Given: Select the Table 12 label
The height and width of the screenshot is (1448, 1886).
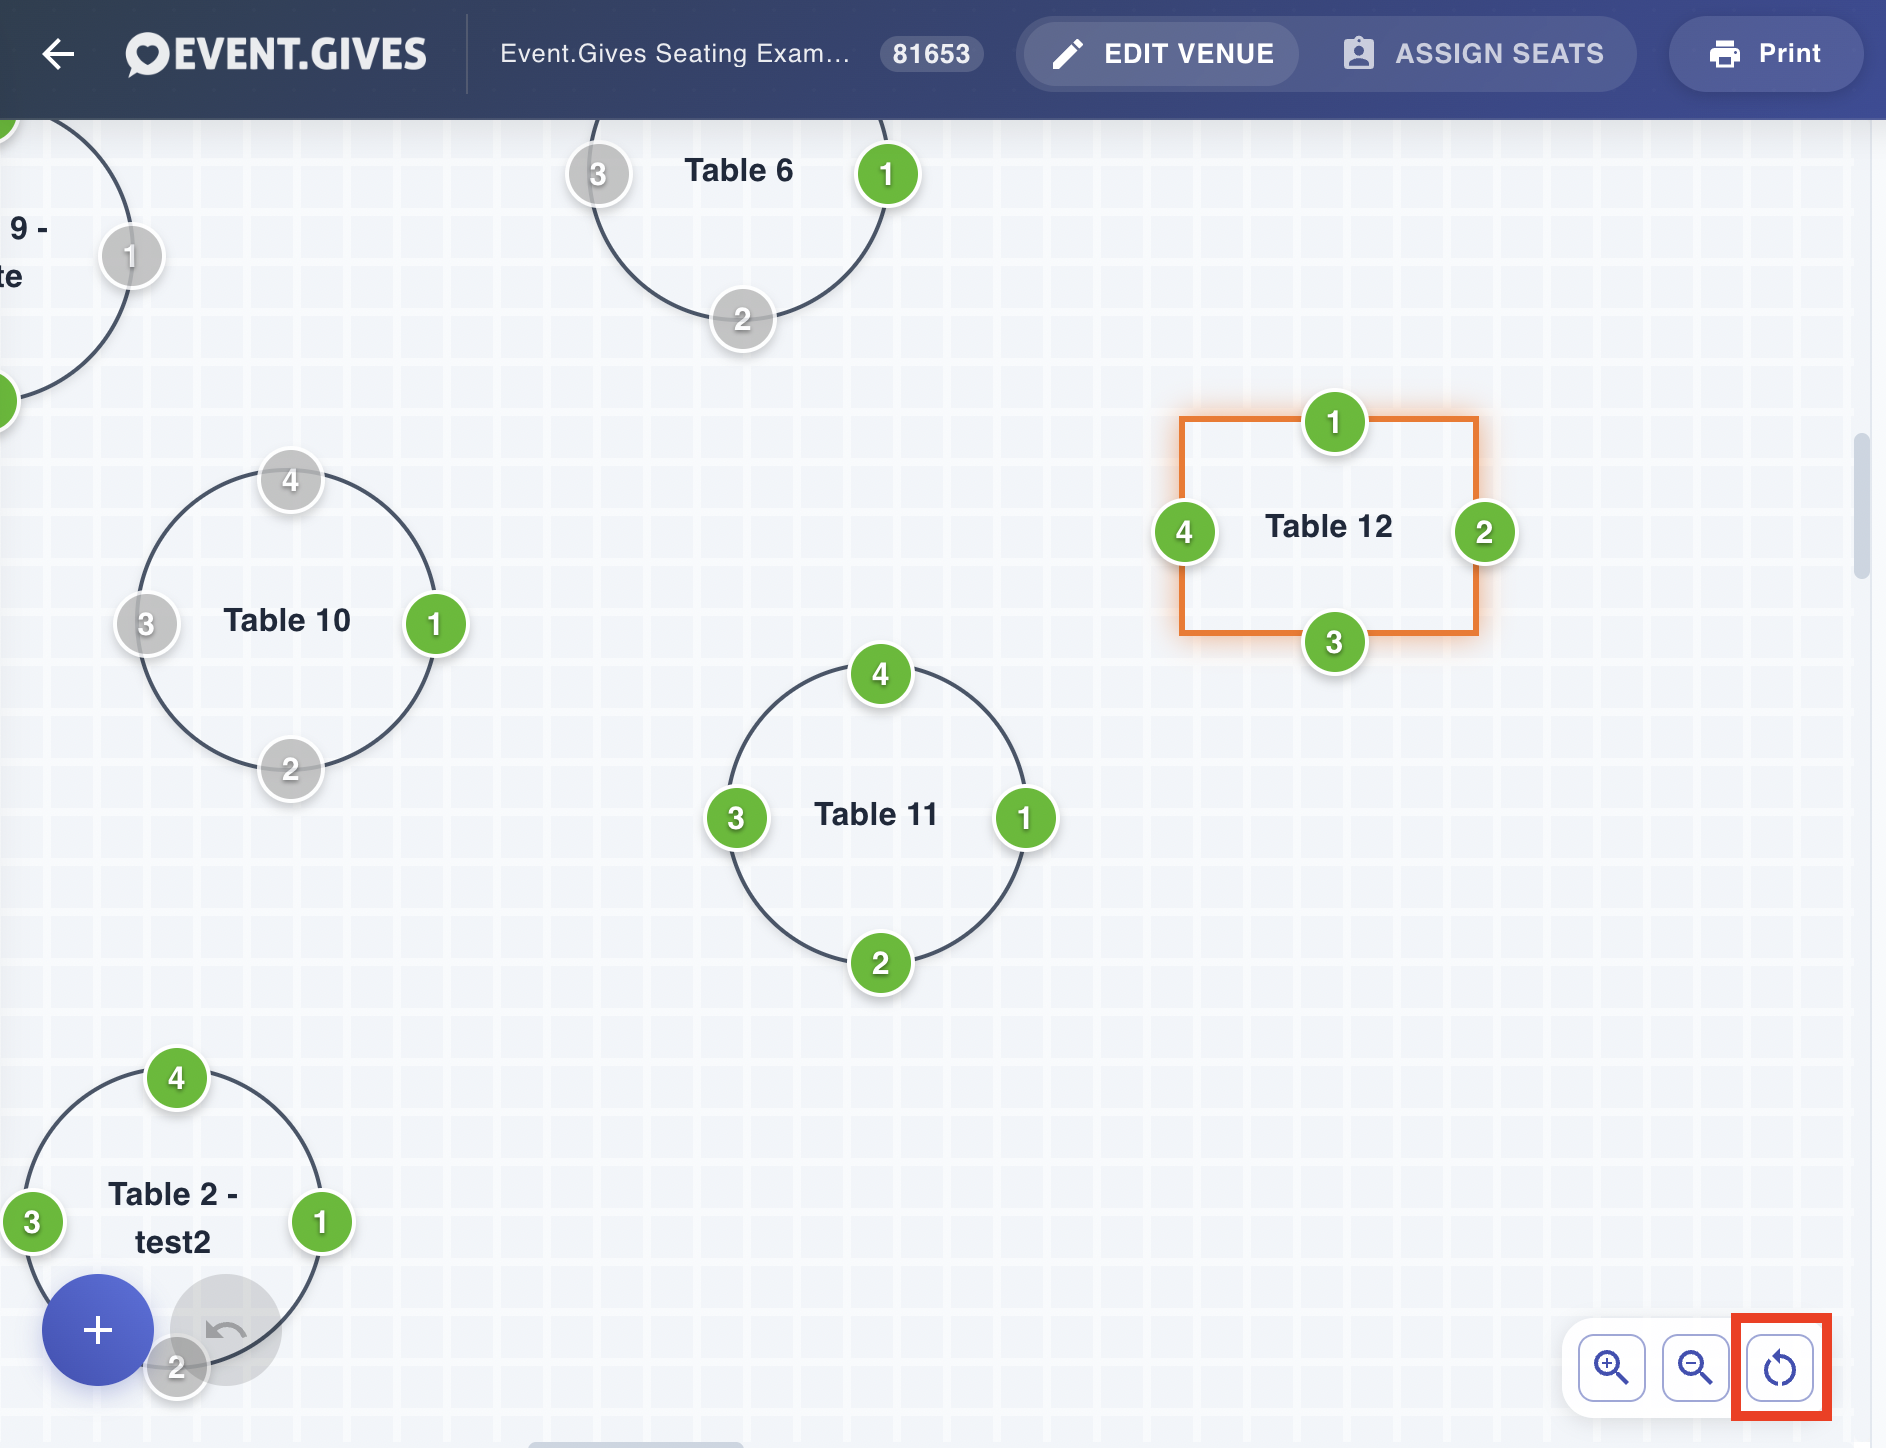Looking at the screenshot, I should pos(1328,526).
